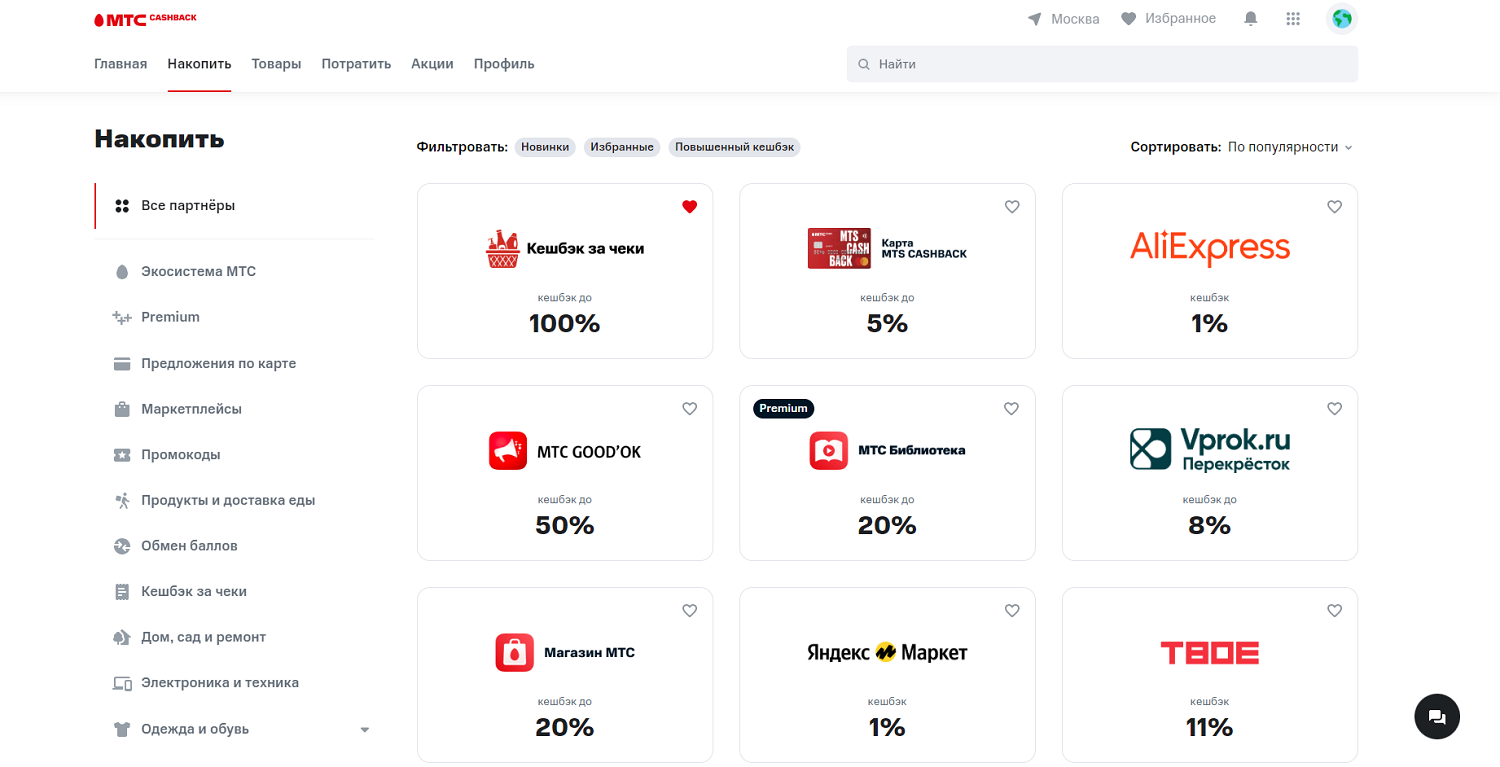Go to the Главная tab
Image resolution: width=1500 pixels, height=767 pixels.
pos(120,64)
